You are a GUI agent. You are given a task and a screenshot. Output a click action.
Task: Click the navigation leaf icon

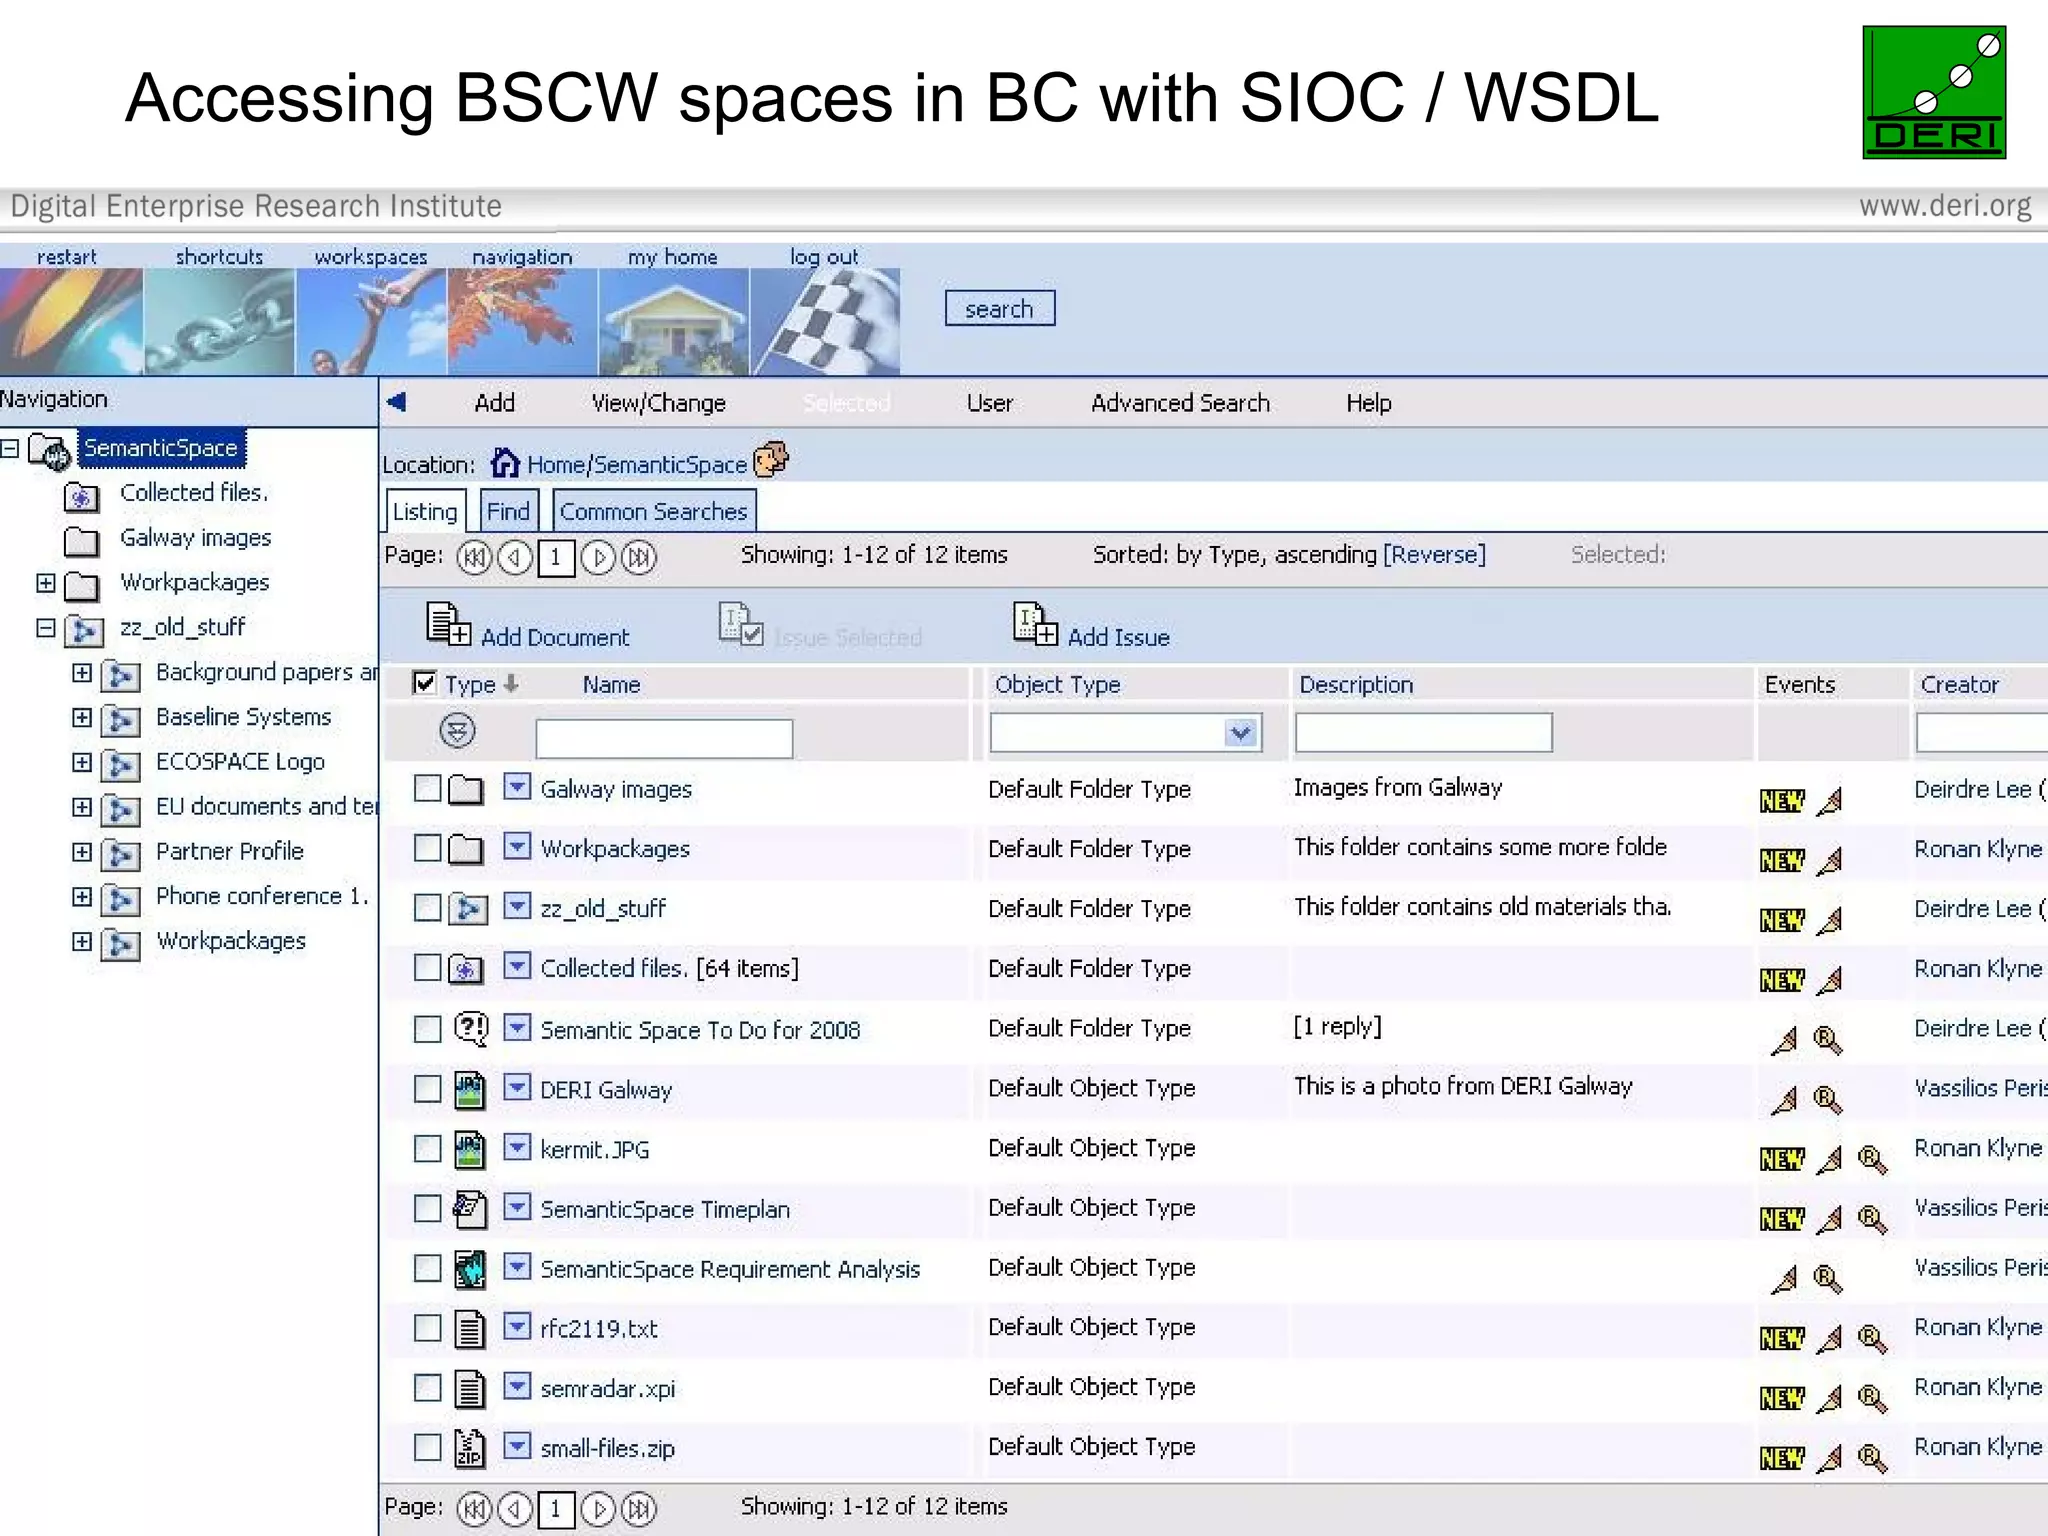tap(522, 321)
